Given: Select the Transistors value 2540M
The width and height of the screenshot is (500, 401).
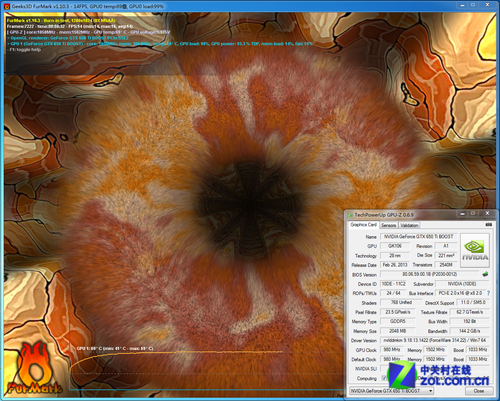Looking at the screenshot, I should pos(446,265).
